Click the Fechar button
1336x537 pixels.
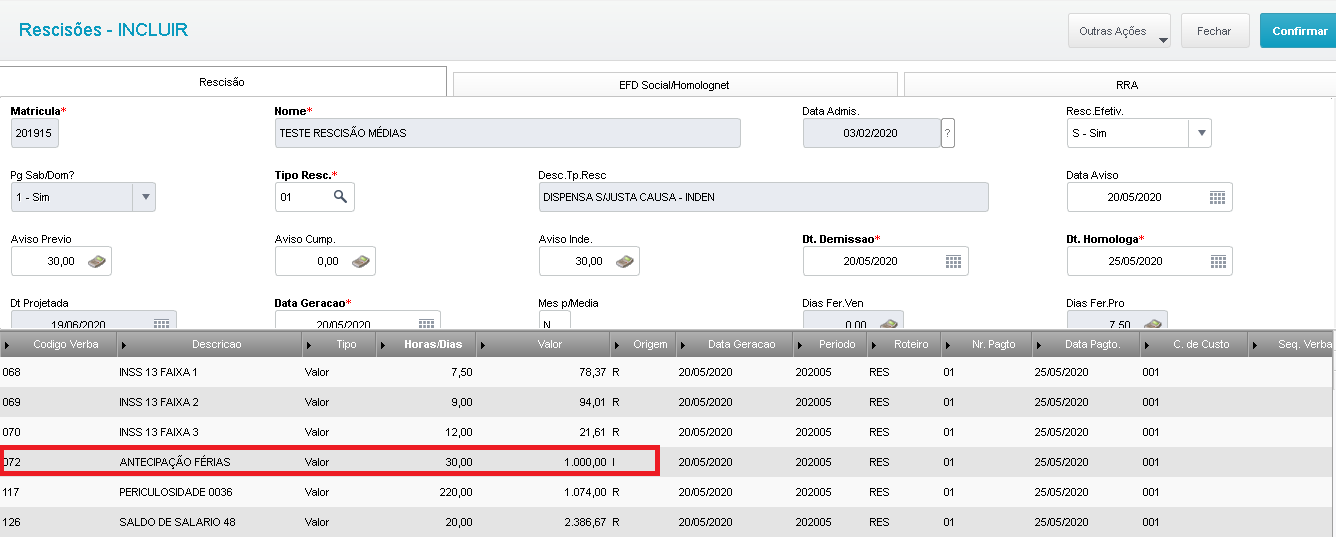point(1214,31)
